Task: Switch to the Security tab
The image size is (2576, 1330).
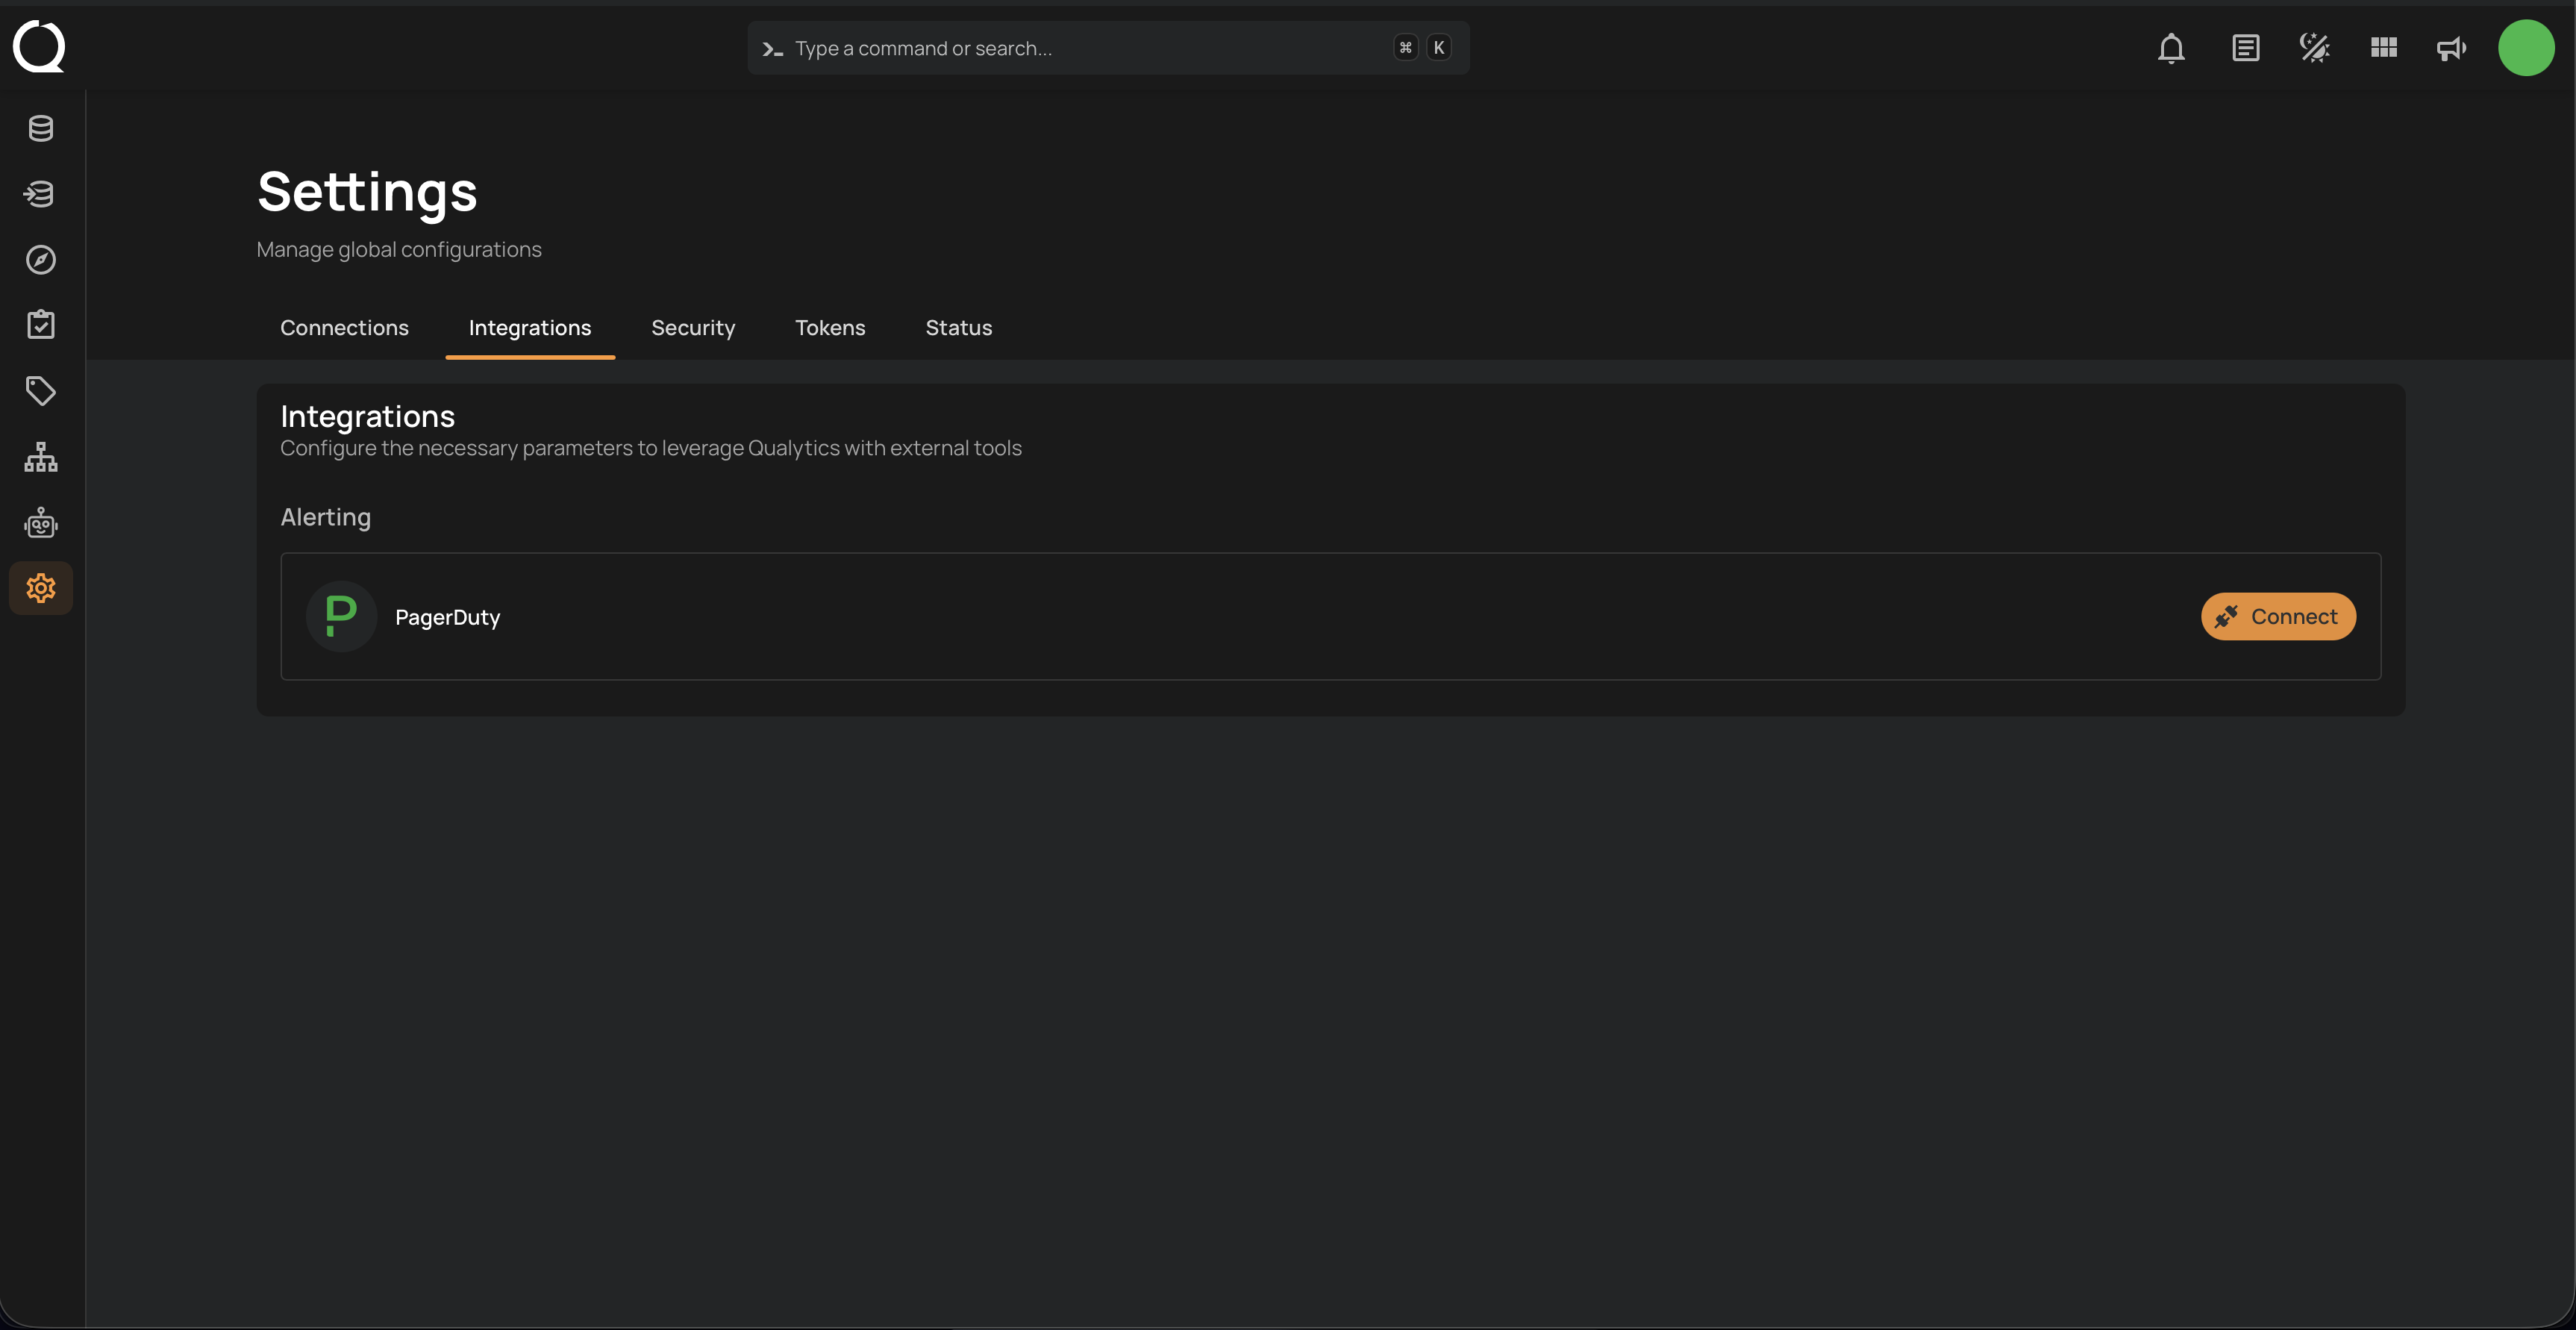Action: coord(693,327)
